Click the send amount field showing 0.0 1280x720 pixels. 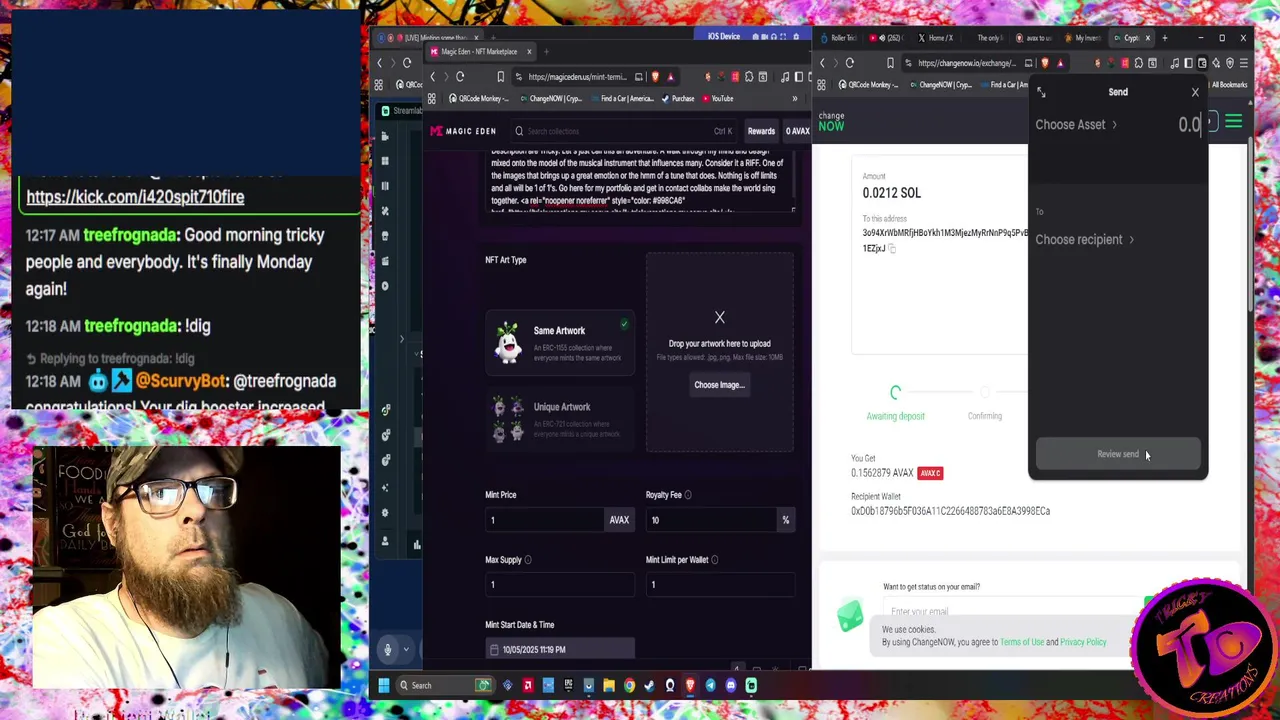click(1188, 125)
